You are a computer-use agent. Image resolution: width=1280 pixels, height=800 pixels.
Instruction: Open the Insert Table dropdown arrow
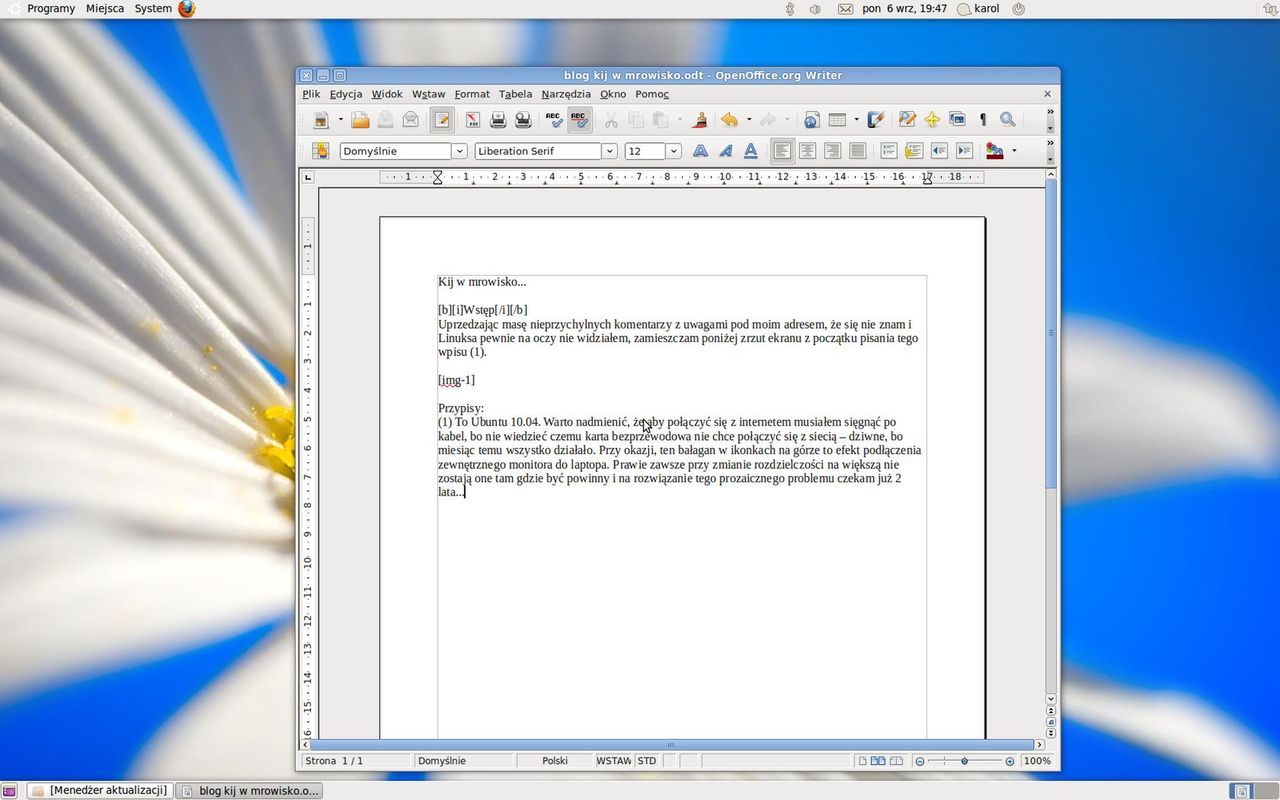coord(856,120)
